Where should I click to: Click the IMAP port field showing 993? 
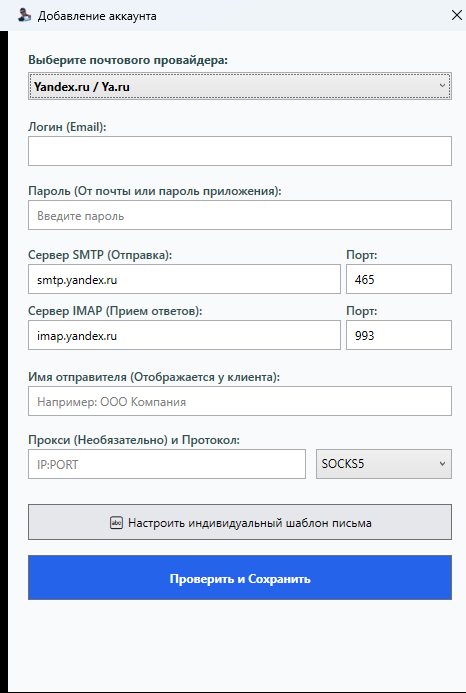(399, 335)
